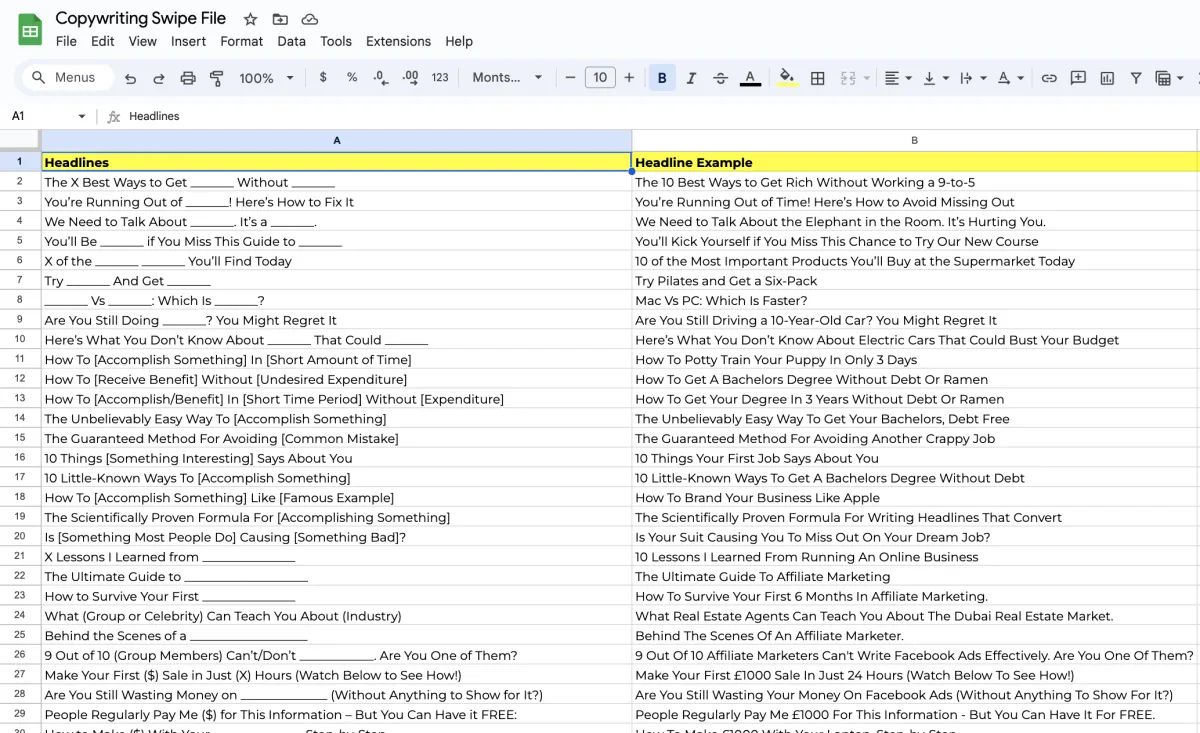This screenshot has height=733, width=1200.
Task: Apply strikethrough formatting
Action: (x=720, y=78)
